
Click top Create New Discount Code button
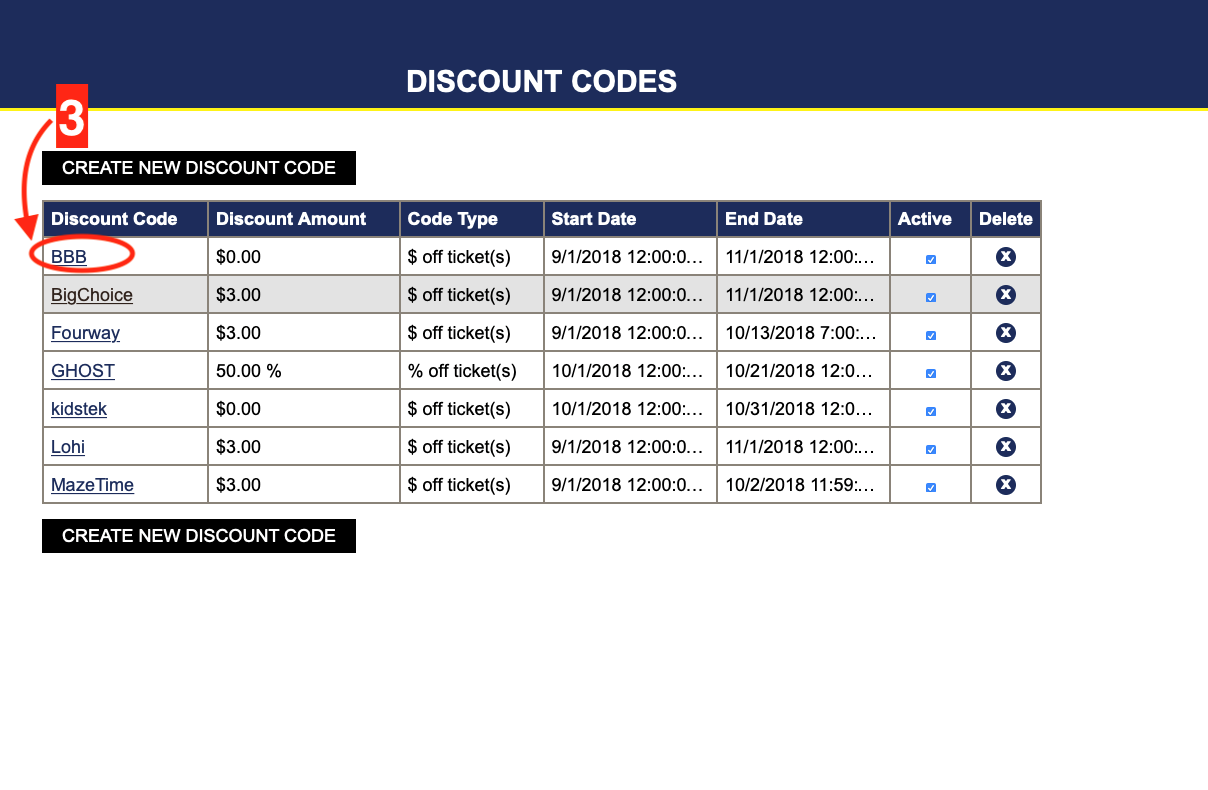coord(199,168)
